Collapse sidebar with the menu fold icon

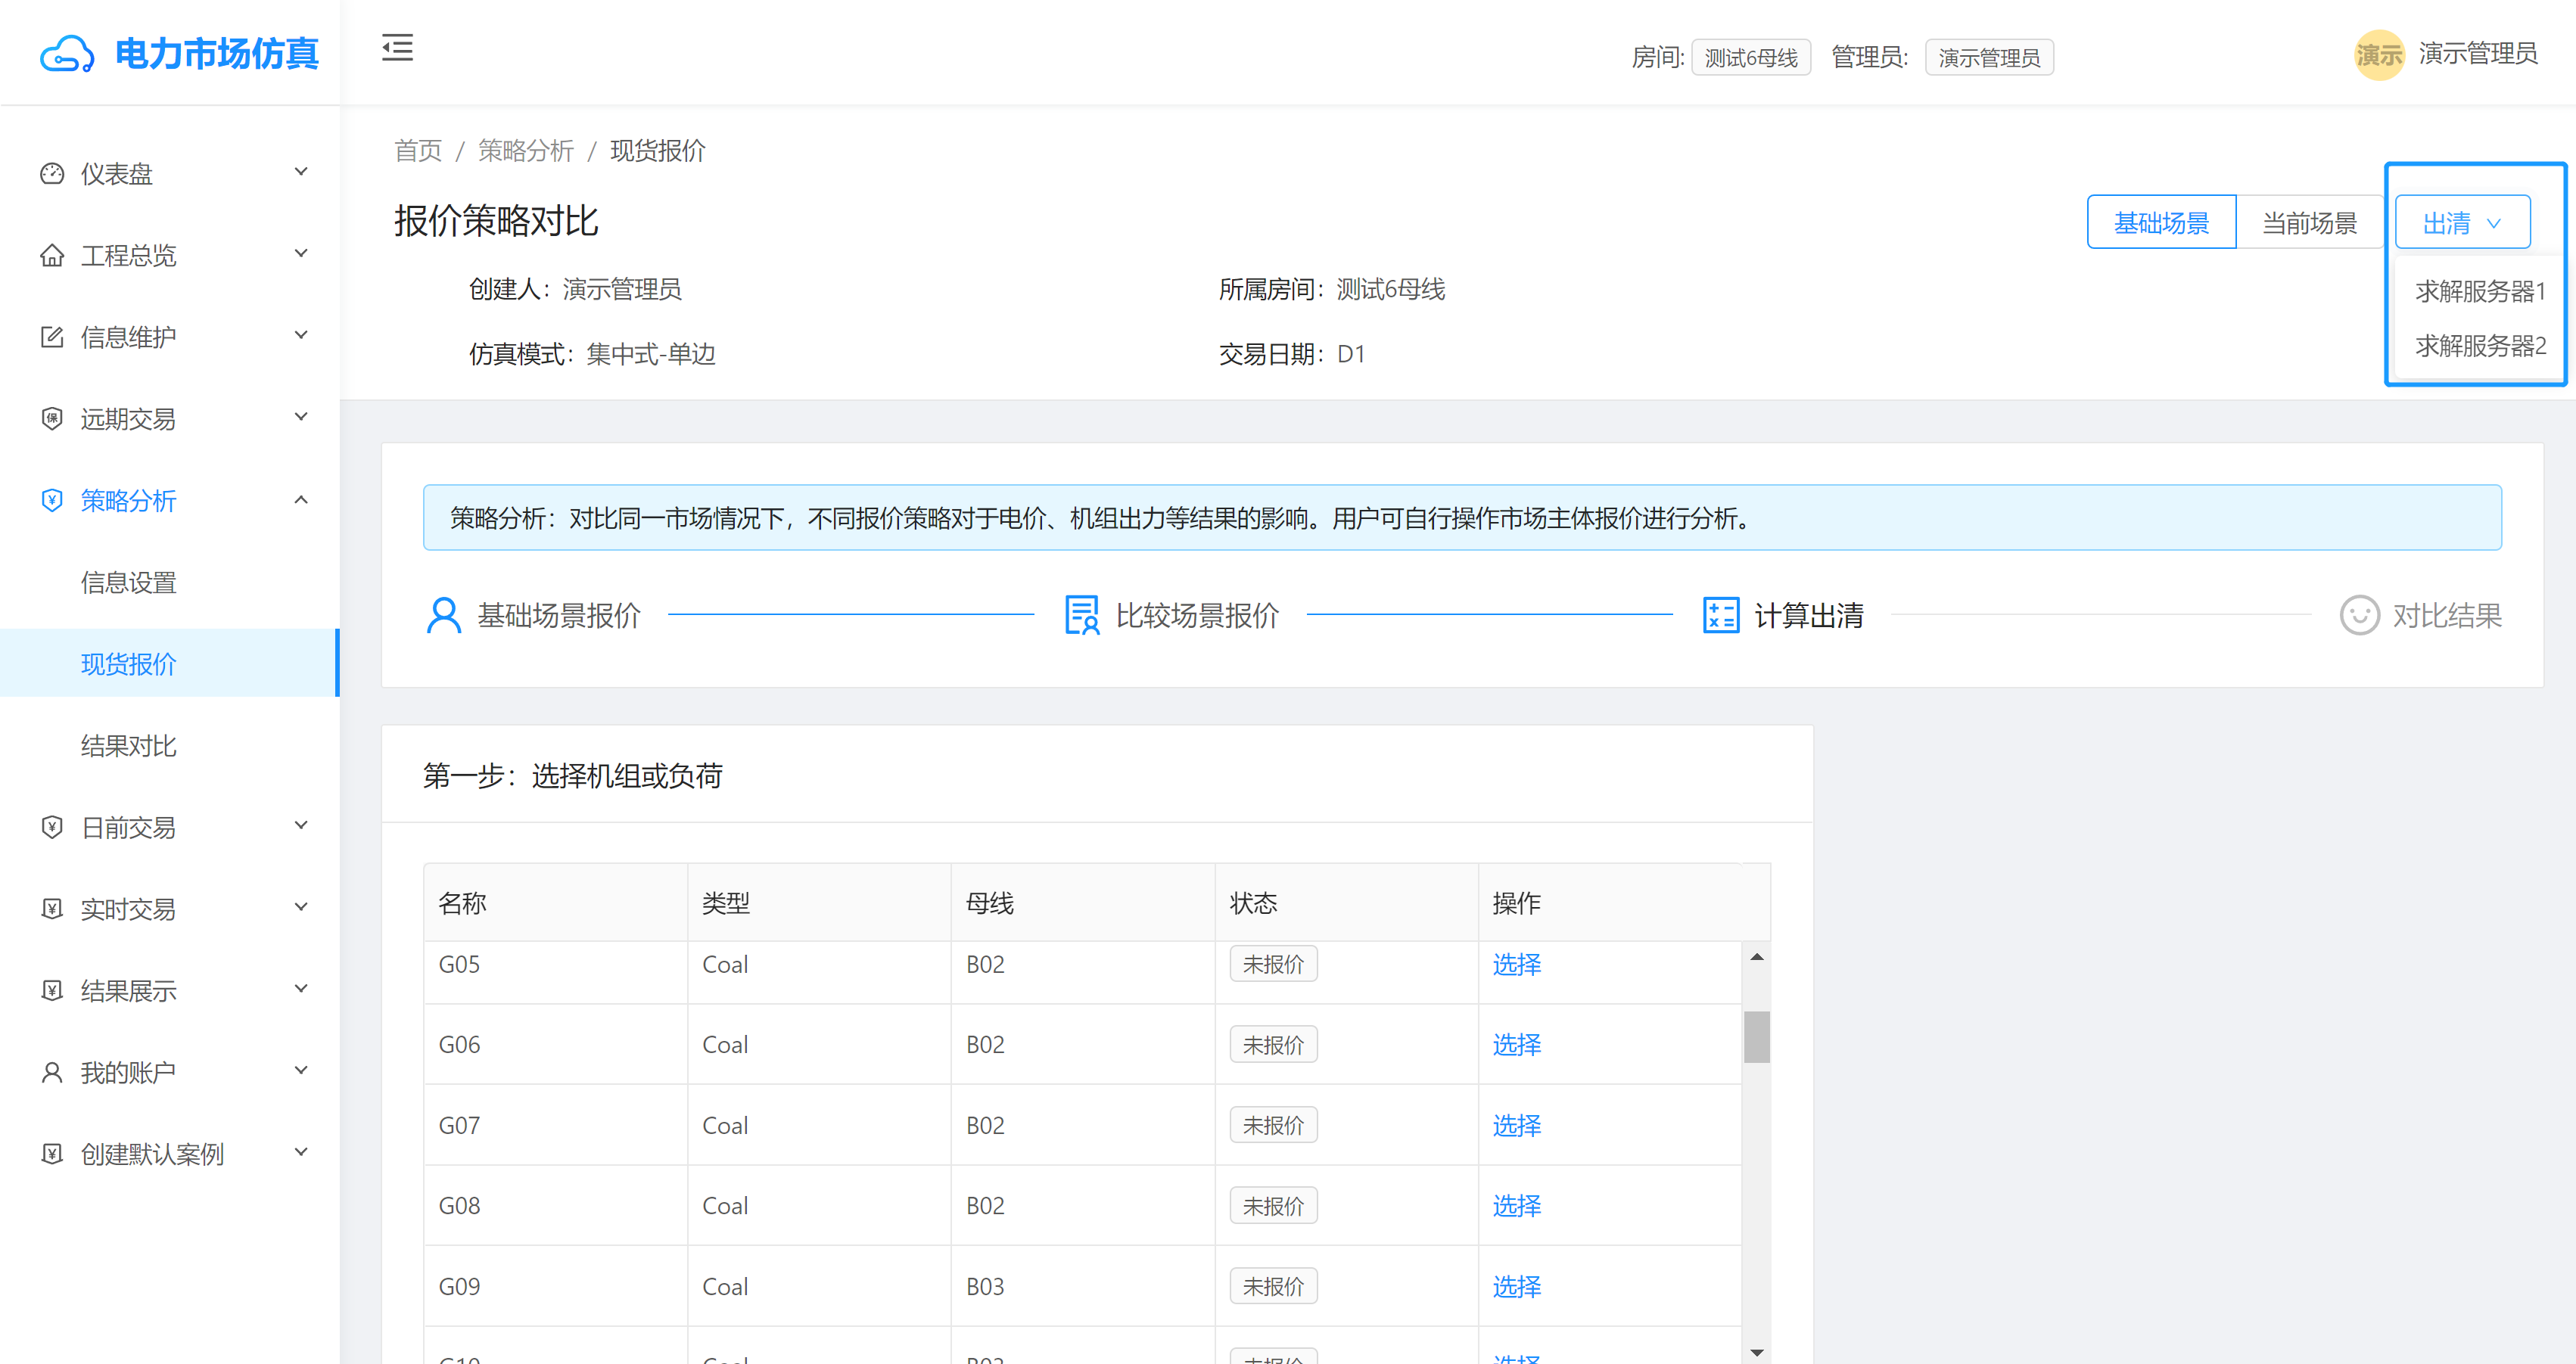click(397, 47)
